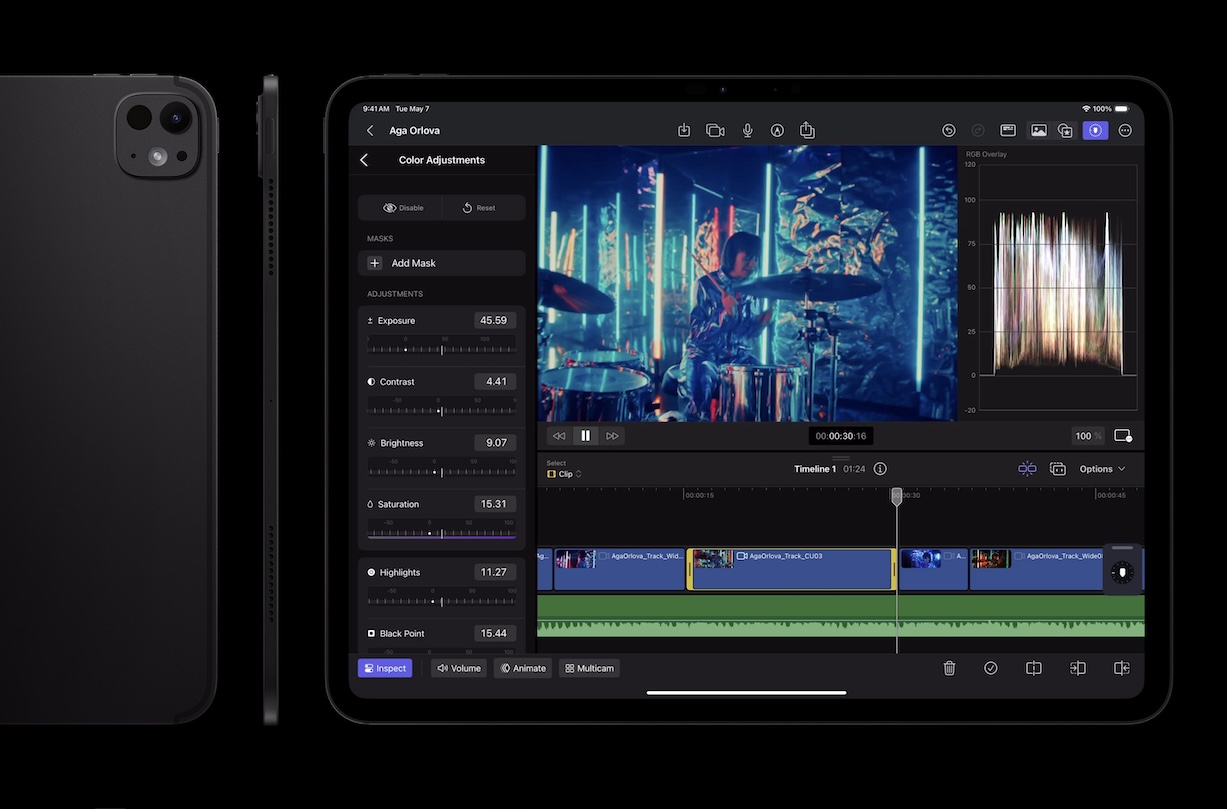Image resolution: width=1227 pixels, height=809 pixels.
Task: Select the Live Drawing pencil icon
Action: click(x=777, y=130)
